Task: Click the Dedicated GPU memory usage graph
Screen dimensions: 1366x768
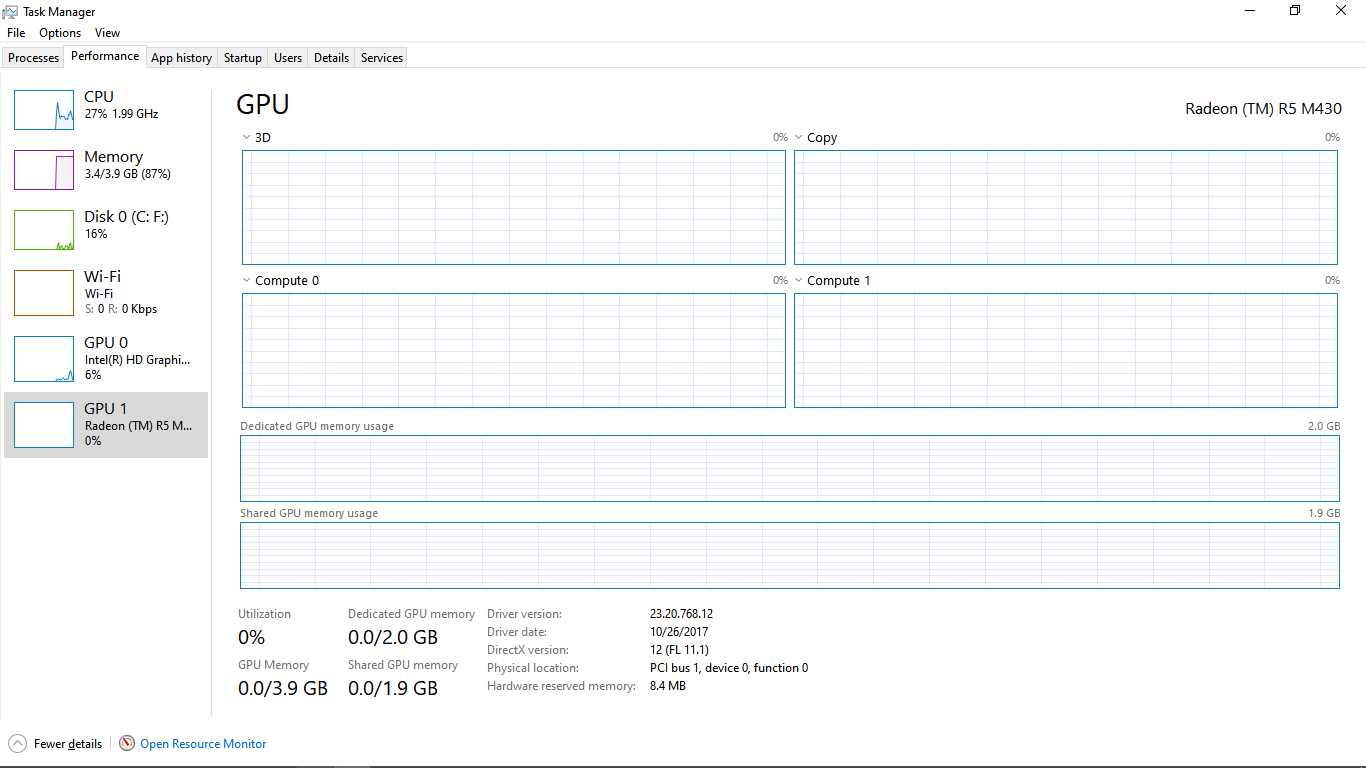Action: coord(790,468)
